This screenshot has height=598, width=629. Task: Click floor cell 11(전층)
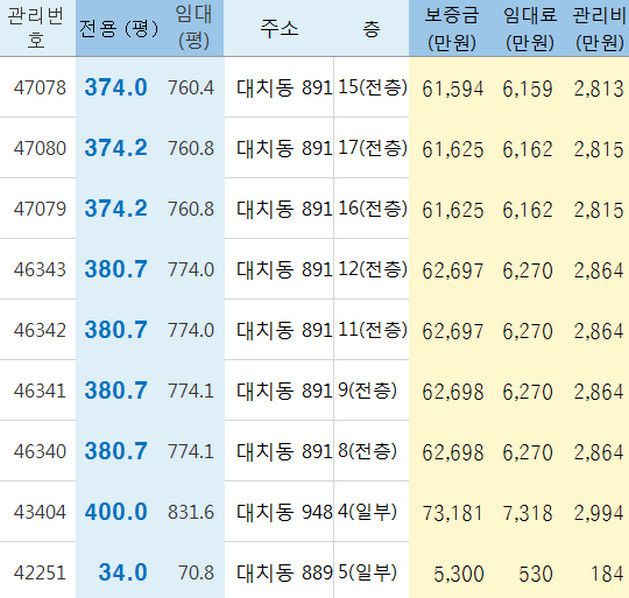click(373, 330)
